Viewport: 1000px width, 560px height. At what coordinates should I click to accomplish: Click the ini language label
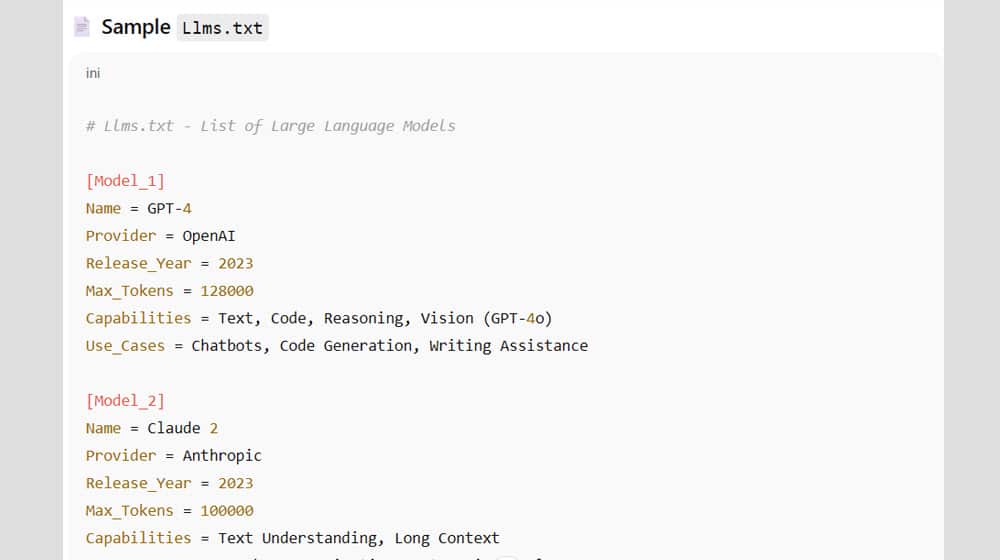pos(93,73)
